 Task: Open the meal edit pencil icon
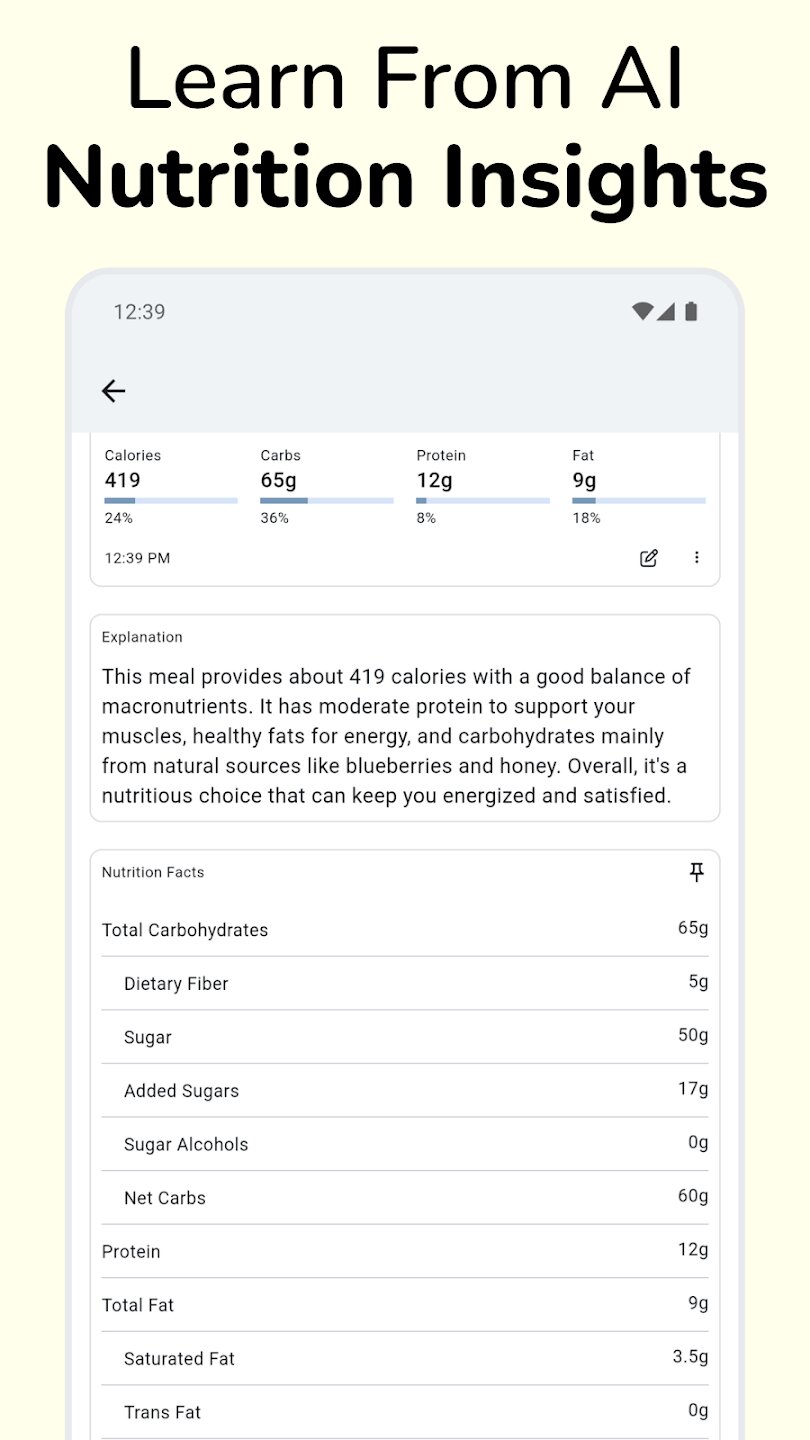pyautogui.click(x=649, y=558)
